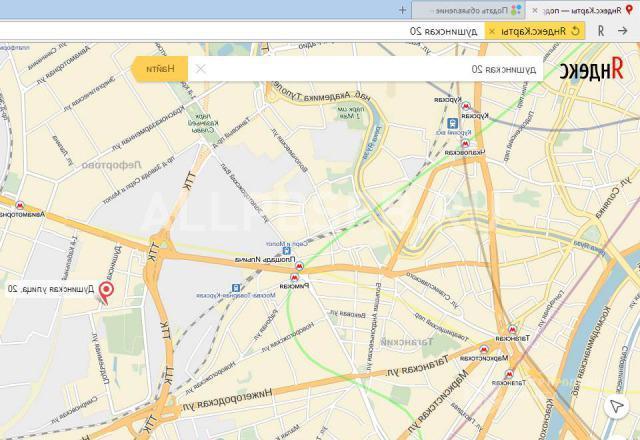Click the Вековая ул. label
The width and height of the screenshot is (640, 440).
point(348,314)
